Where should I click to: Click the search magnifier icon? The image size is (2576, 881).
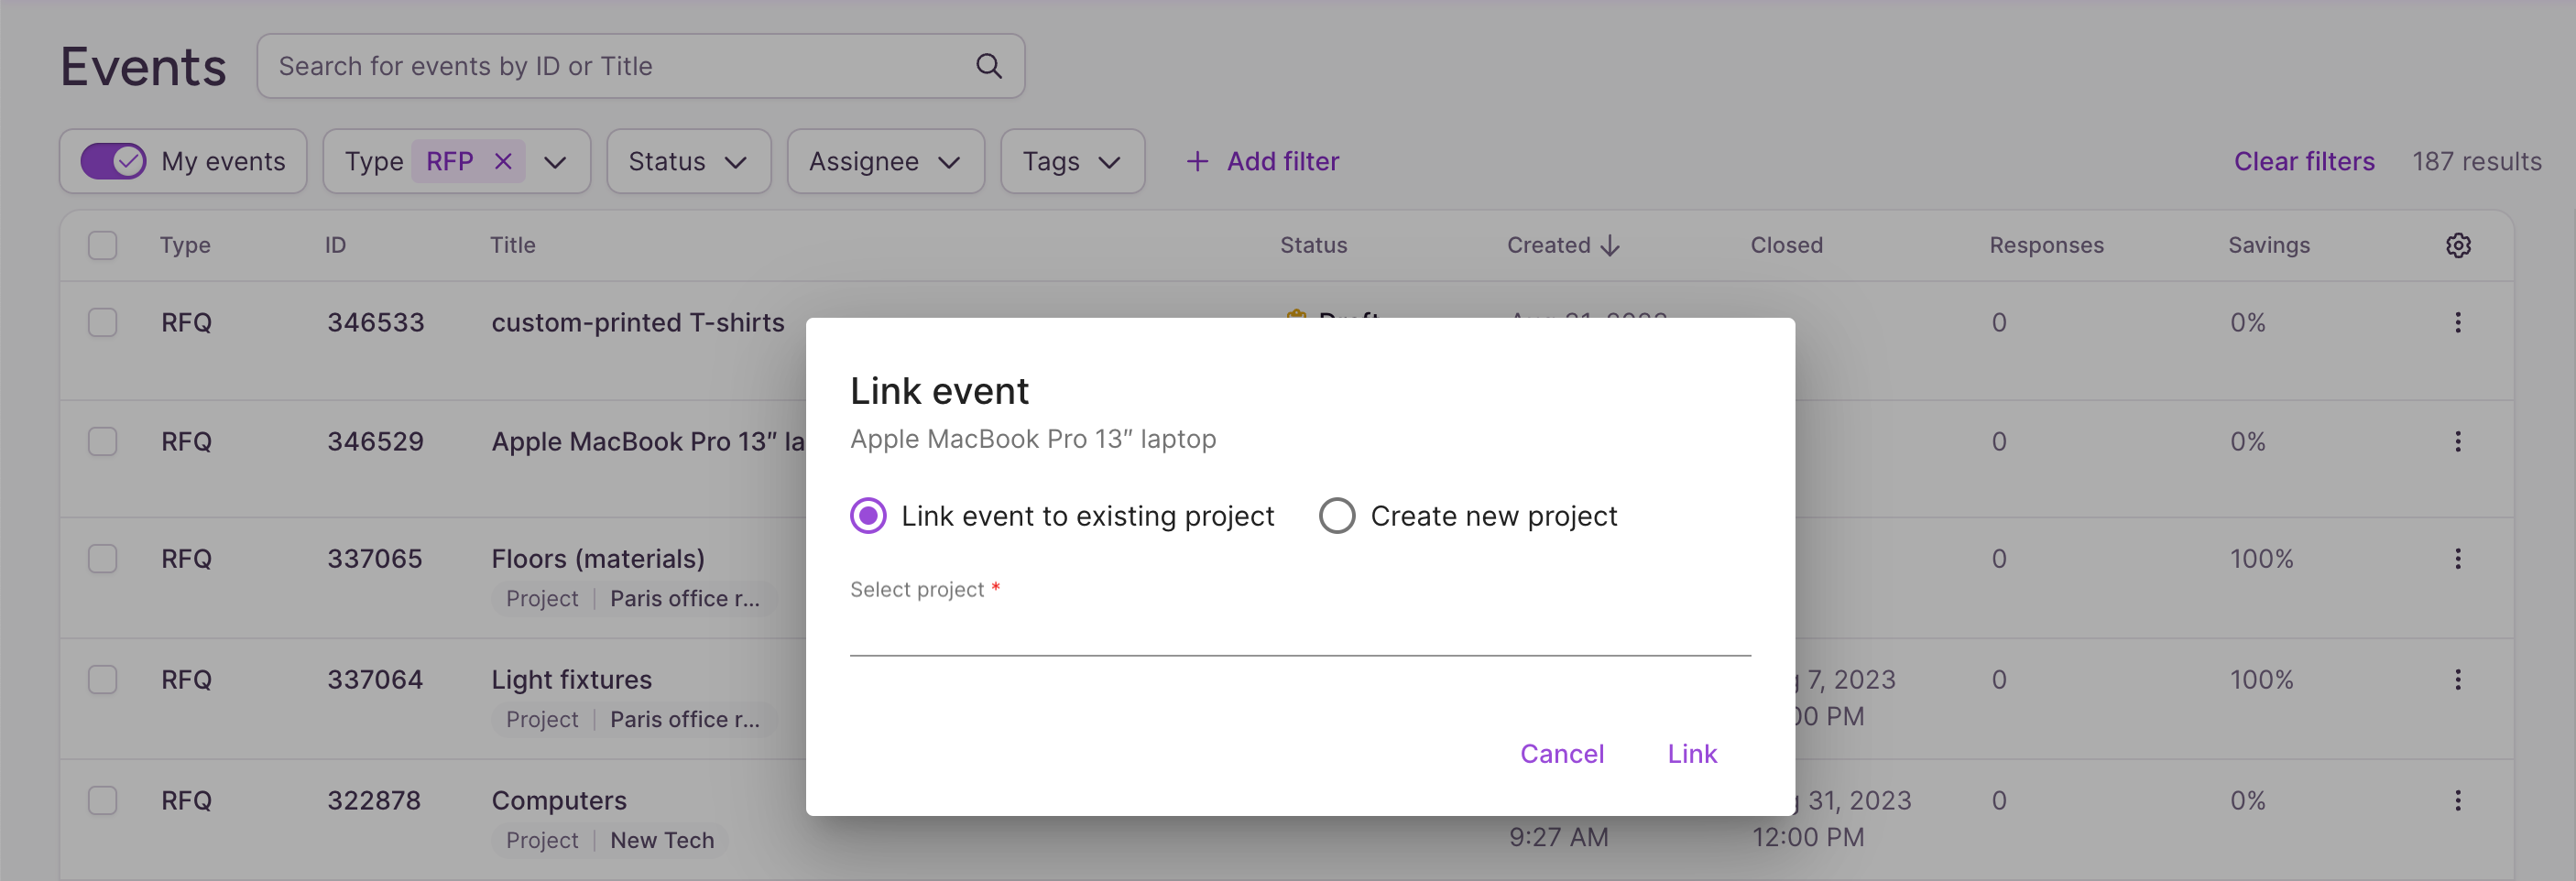coord(988,66)
